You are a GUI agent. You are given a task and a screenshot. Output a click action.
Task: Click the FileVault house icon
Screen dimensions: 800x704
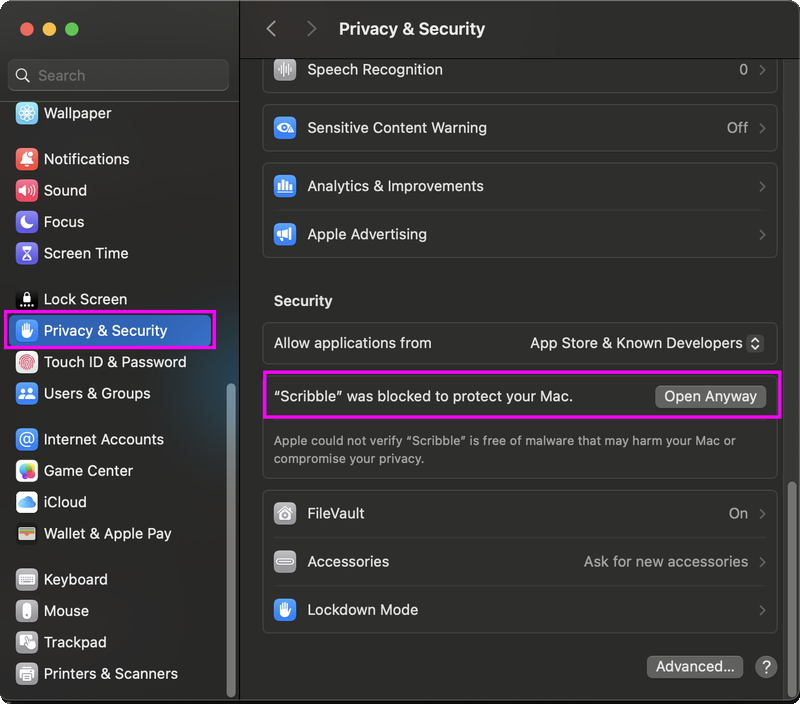click(x=285, y=514)
